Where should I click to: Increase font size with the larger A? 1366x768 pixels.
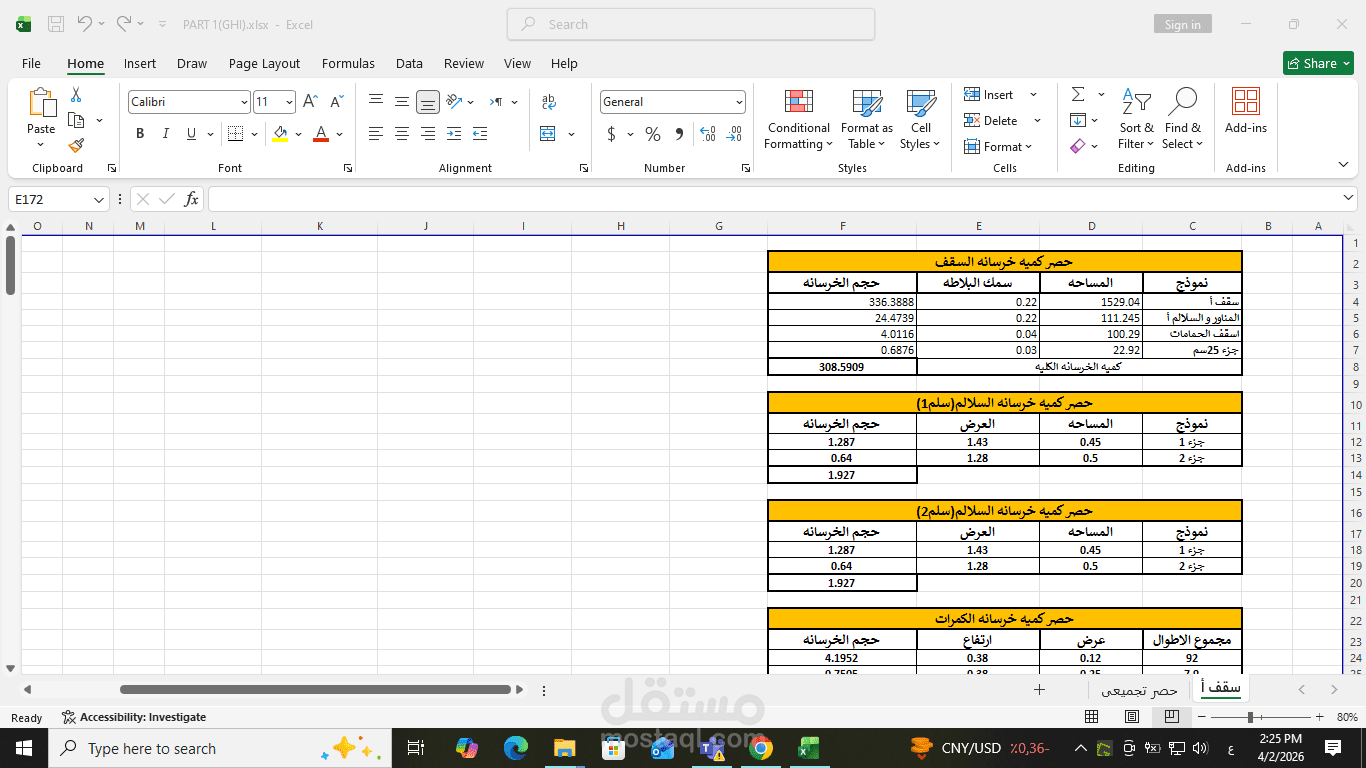tap(310, 102)
